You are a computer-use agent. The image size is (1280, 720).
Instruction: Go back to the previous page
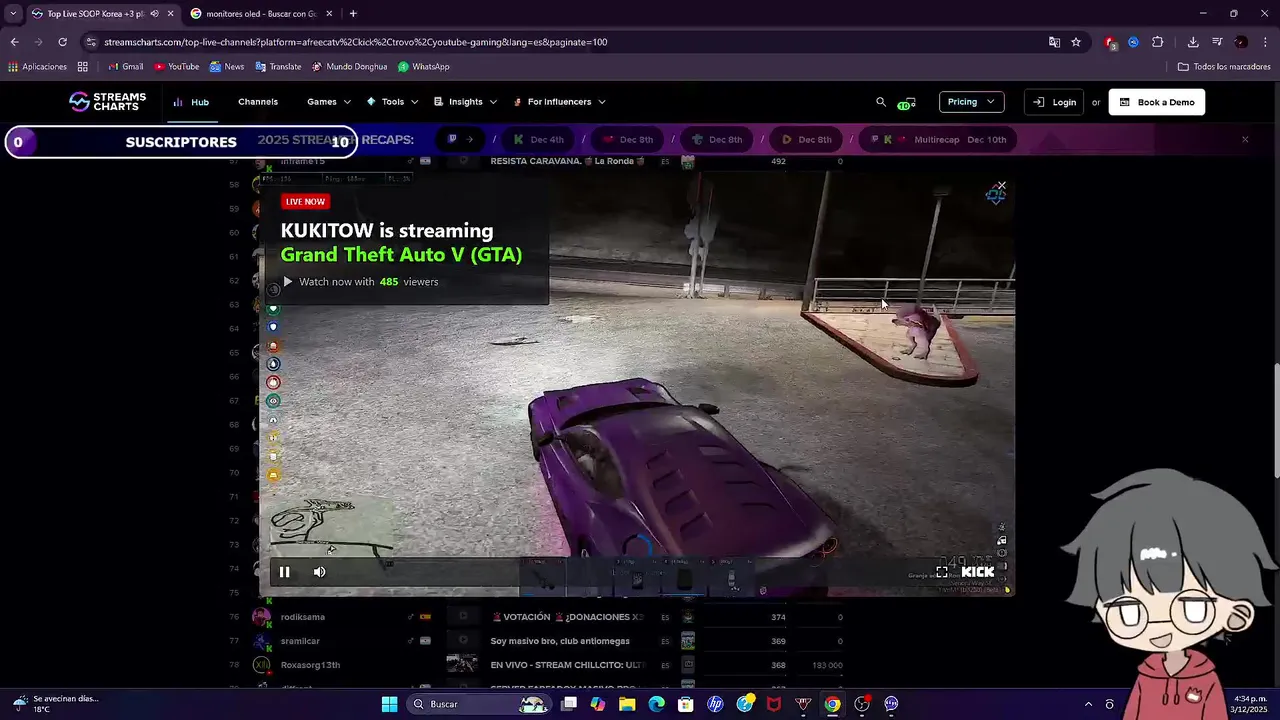pos(14,42)
